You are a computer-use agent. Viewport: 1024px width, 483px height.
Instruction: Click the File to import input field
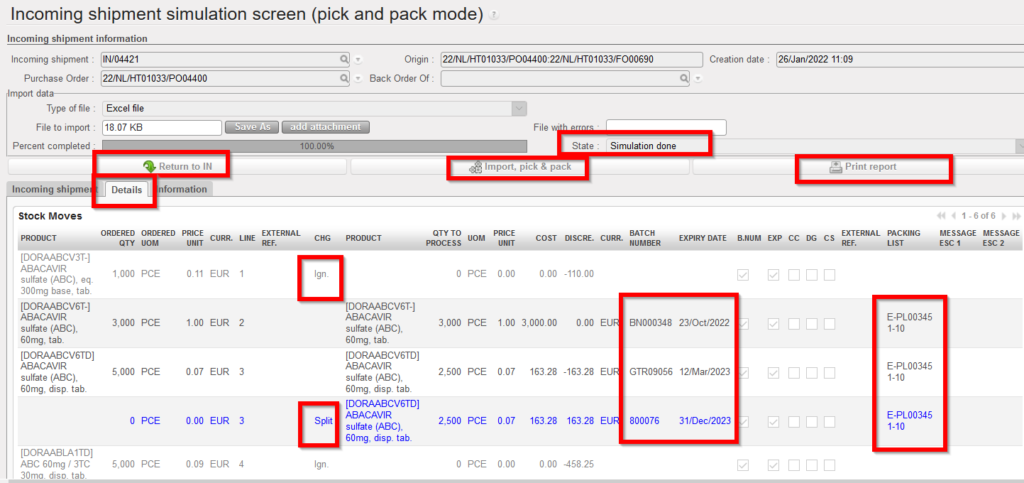click(x=161, y=127)
